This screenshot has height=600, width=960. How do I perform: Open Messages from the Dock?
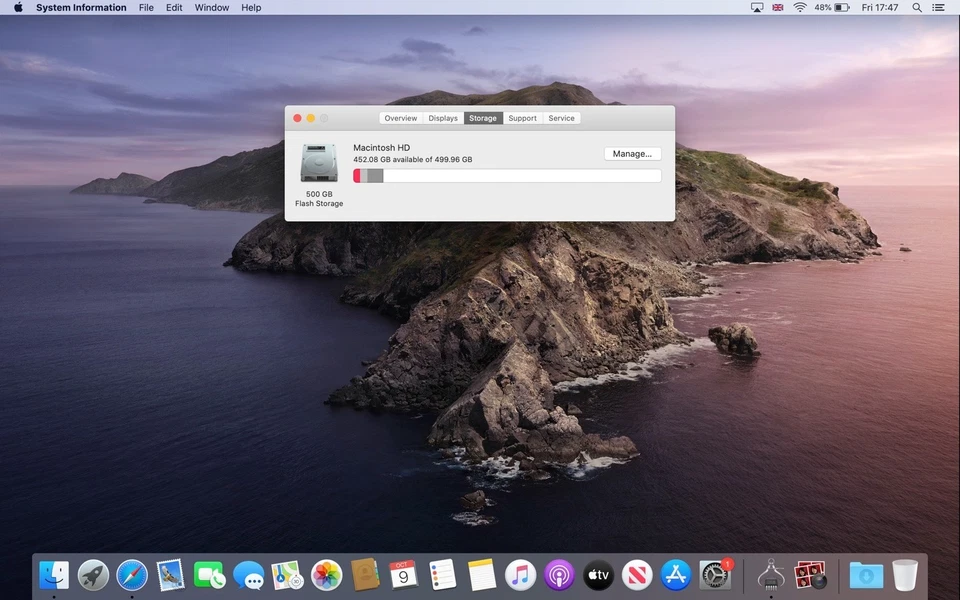[249, 576]
